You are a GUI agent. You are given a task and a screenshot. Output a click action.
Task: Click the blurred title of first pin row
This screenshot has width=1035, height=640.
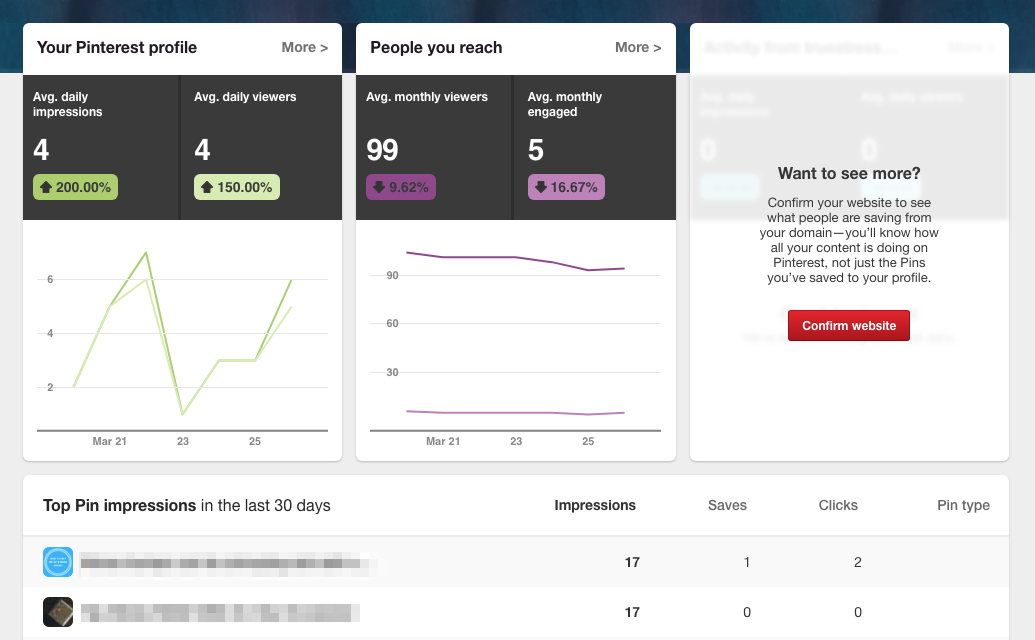[228, 563]
